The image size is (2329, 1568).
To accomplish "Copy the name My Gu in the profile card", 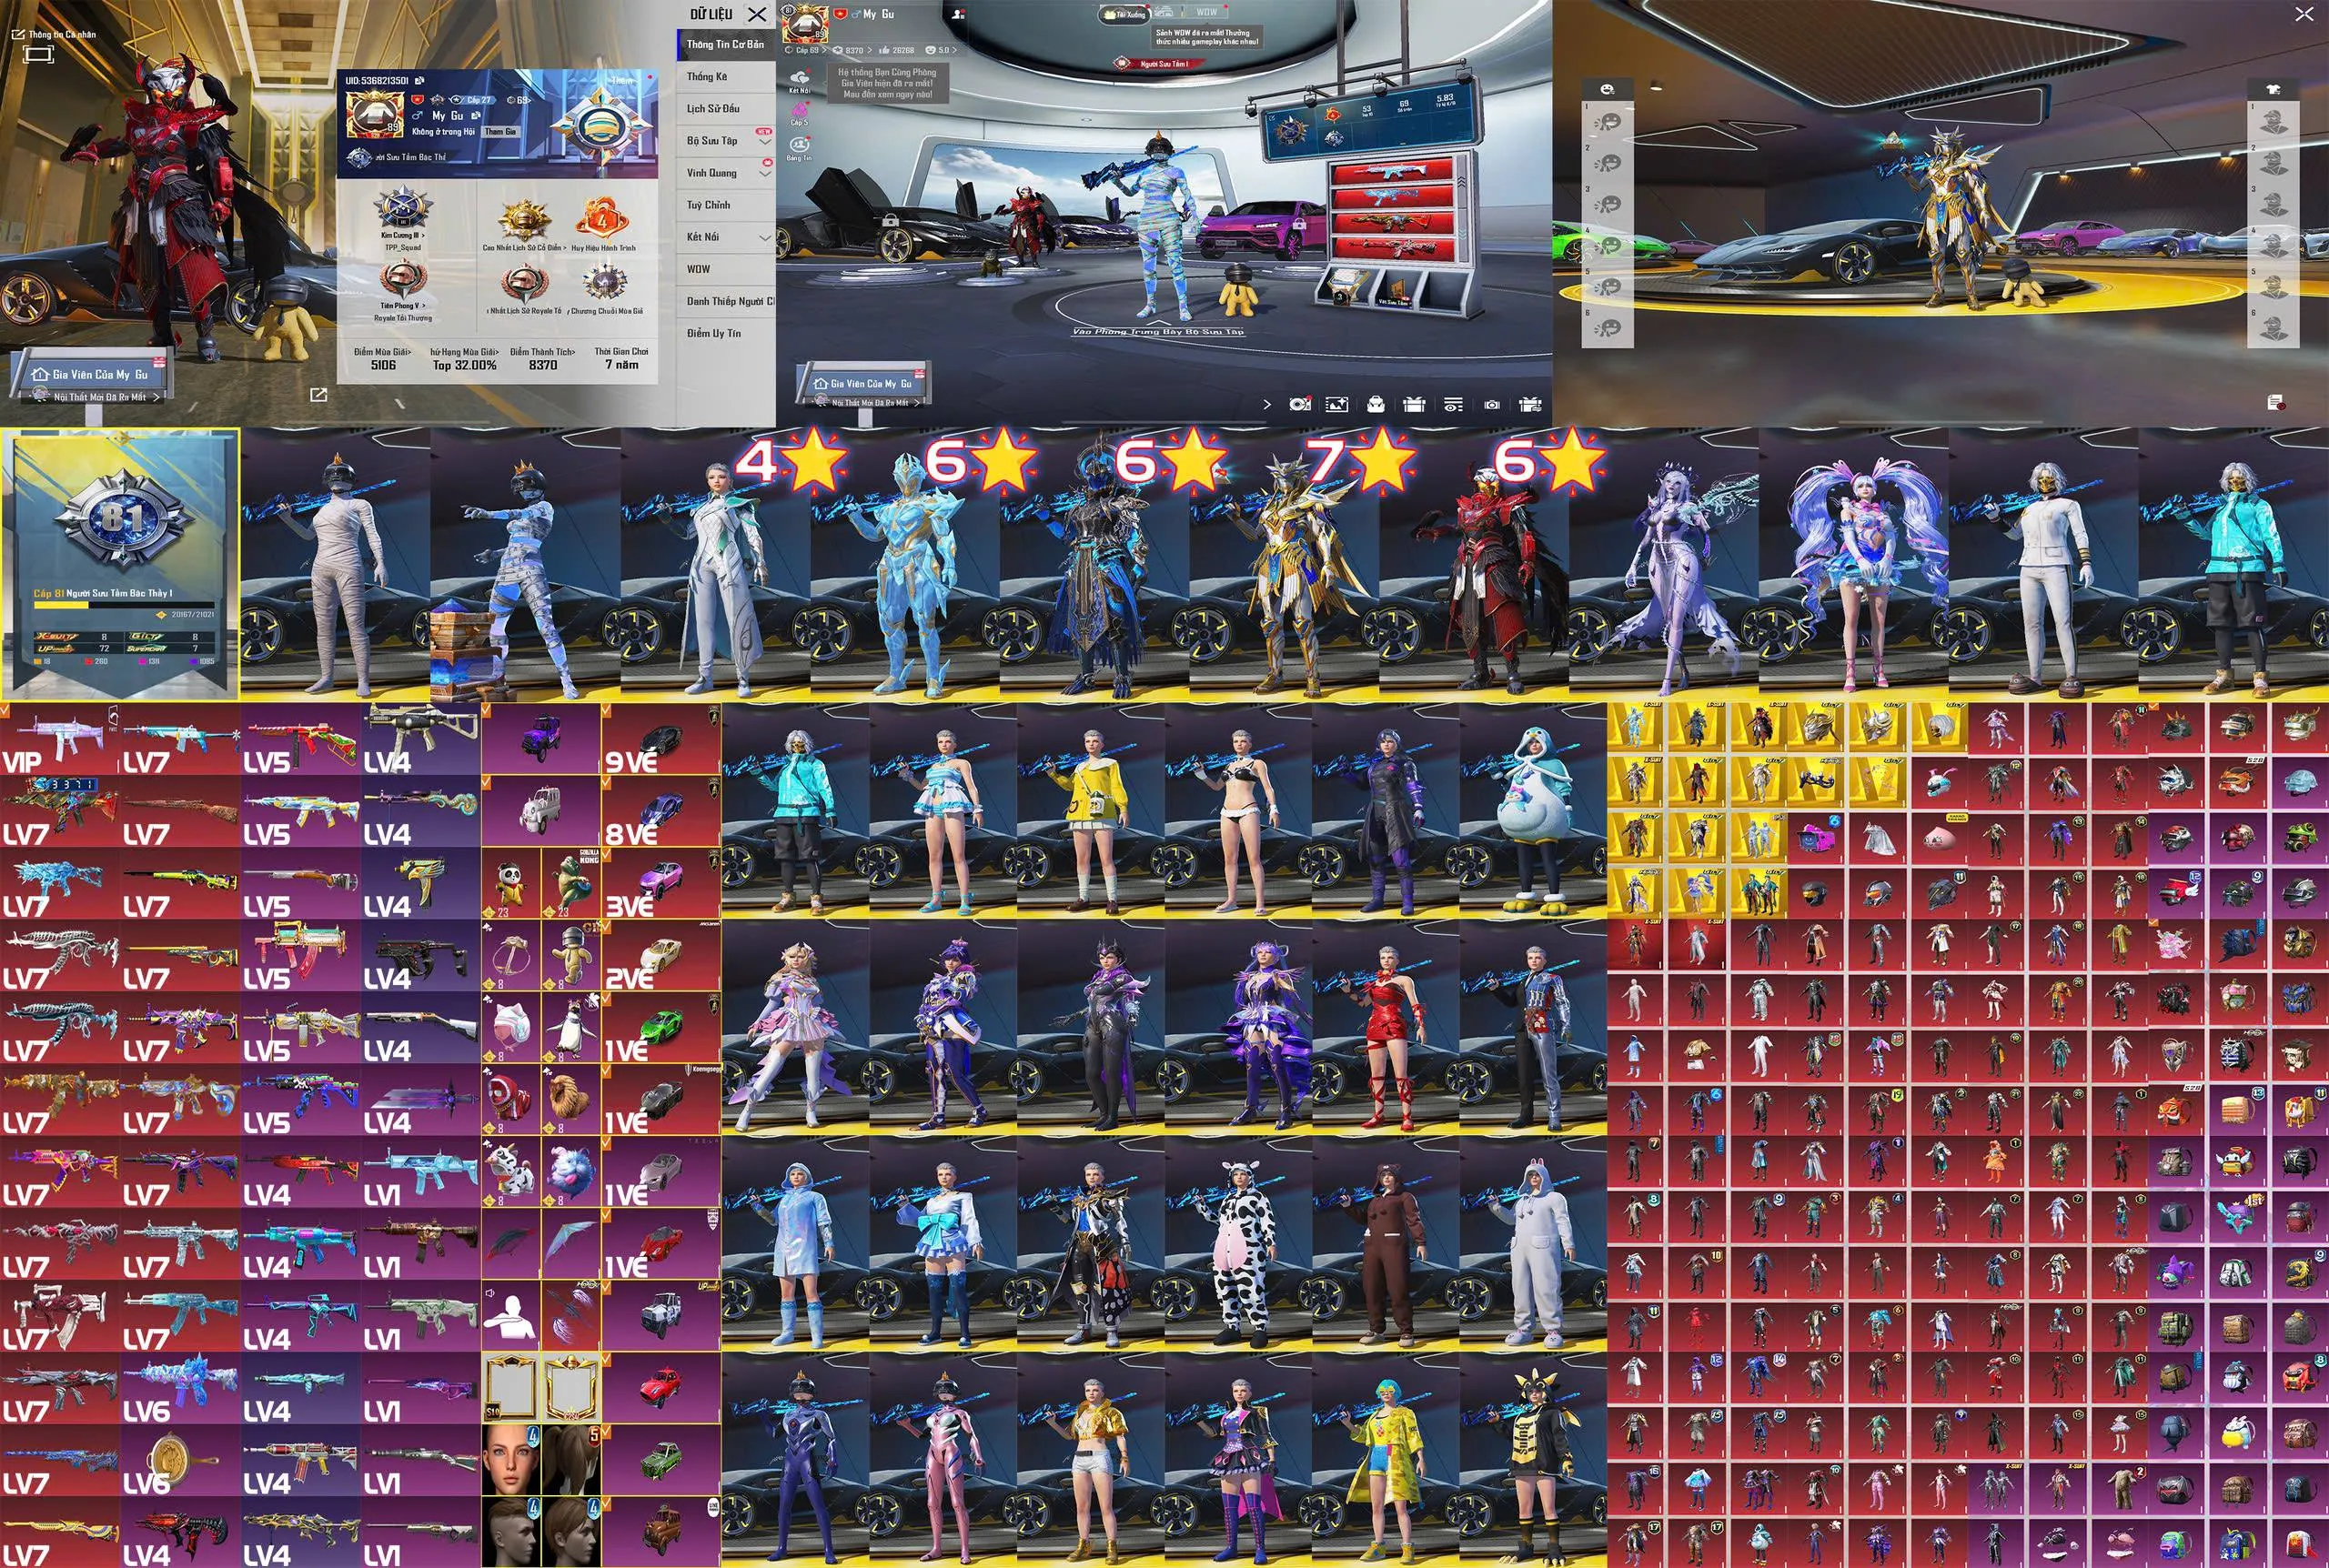I will 476,115.
